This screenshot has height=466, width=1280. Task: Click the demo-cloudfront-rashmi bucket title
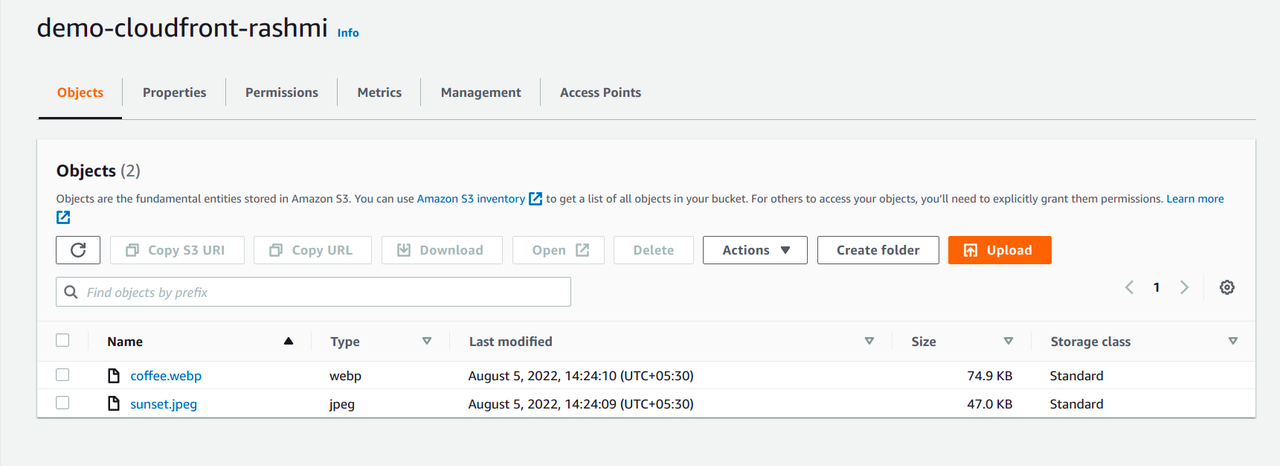click(x=182, y=28)
